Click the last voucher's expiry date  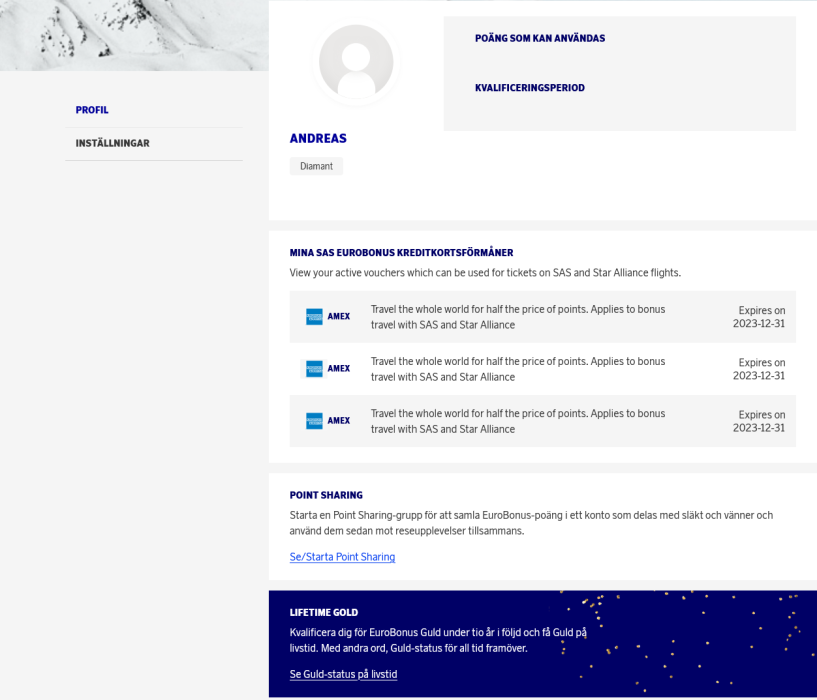(x=759, y=421)
